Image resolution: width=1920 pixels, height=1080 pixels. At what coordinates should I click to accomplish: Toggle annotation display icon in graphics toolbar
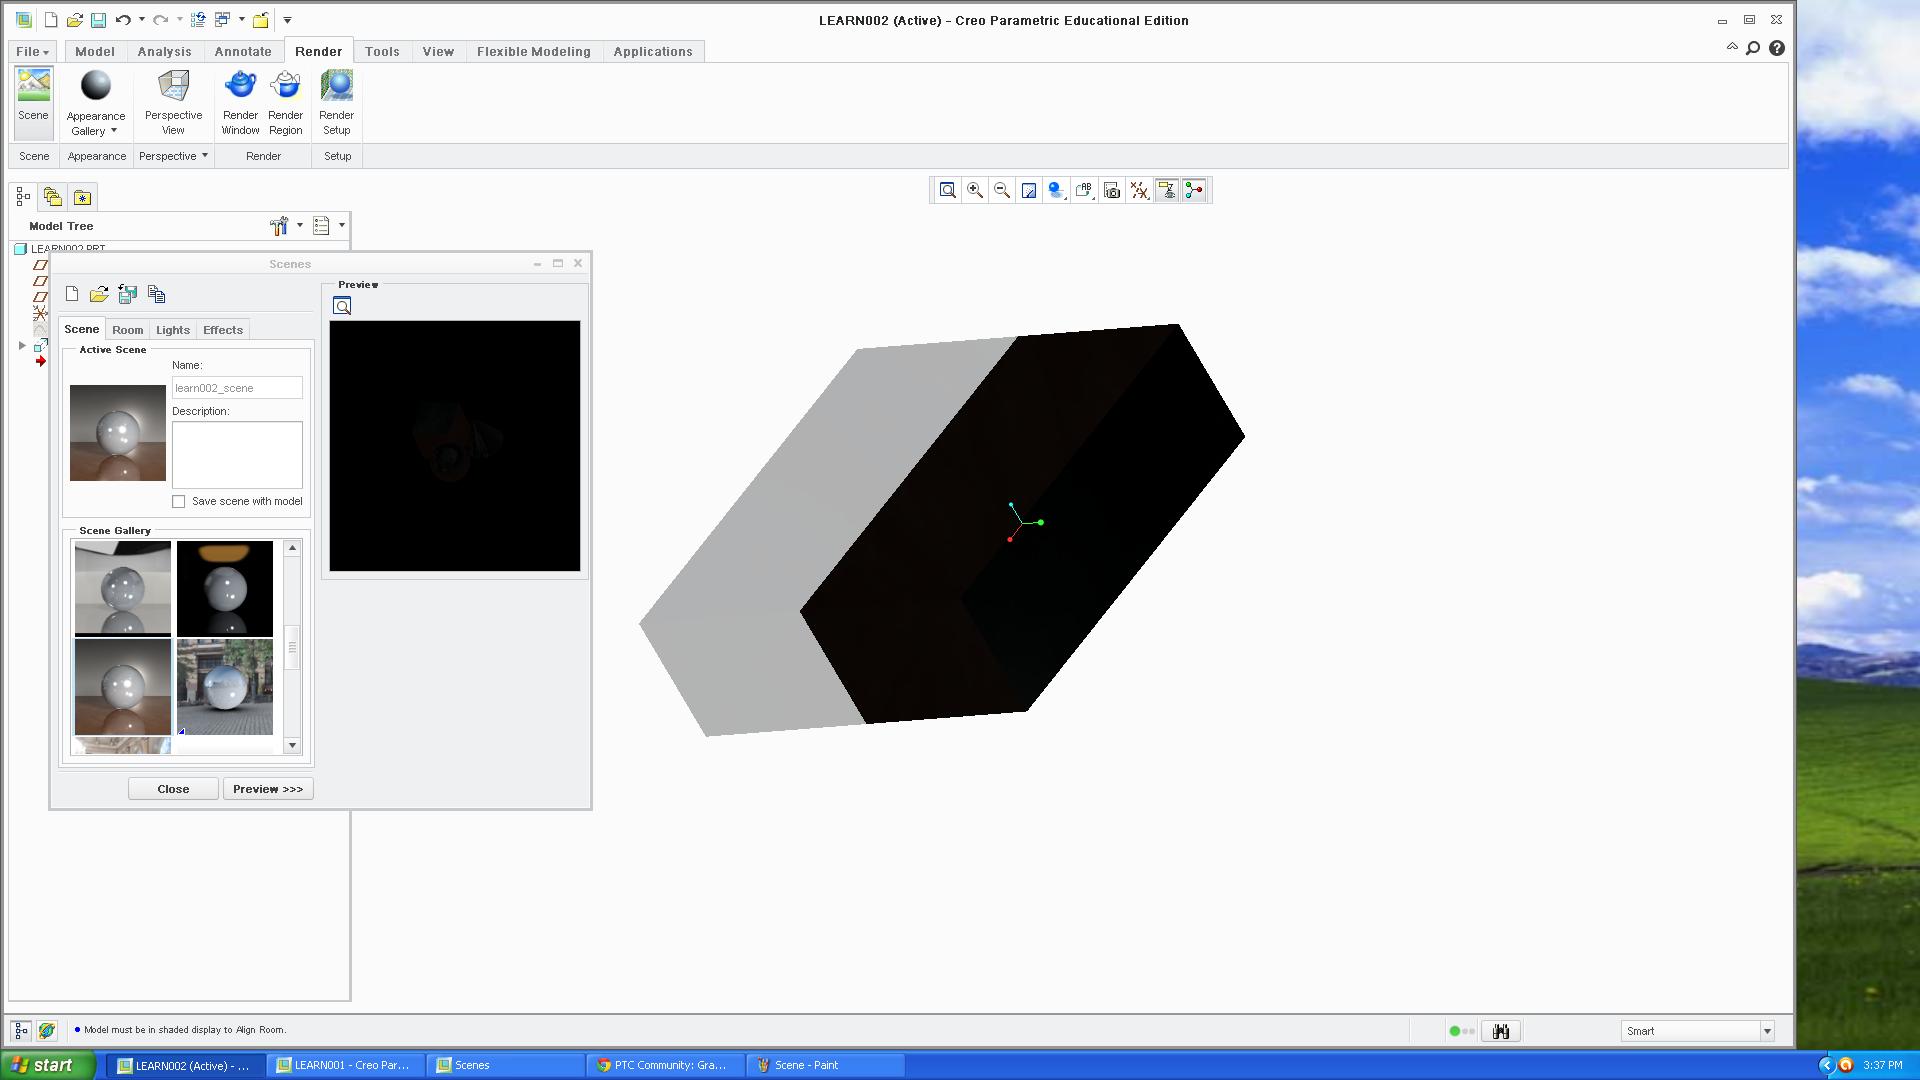[x=1167, y=190]
